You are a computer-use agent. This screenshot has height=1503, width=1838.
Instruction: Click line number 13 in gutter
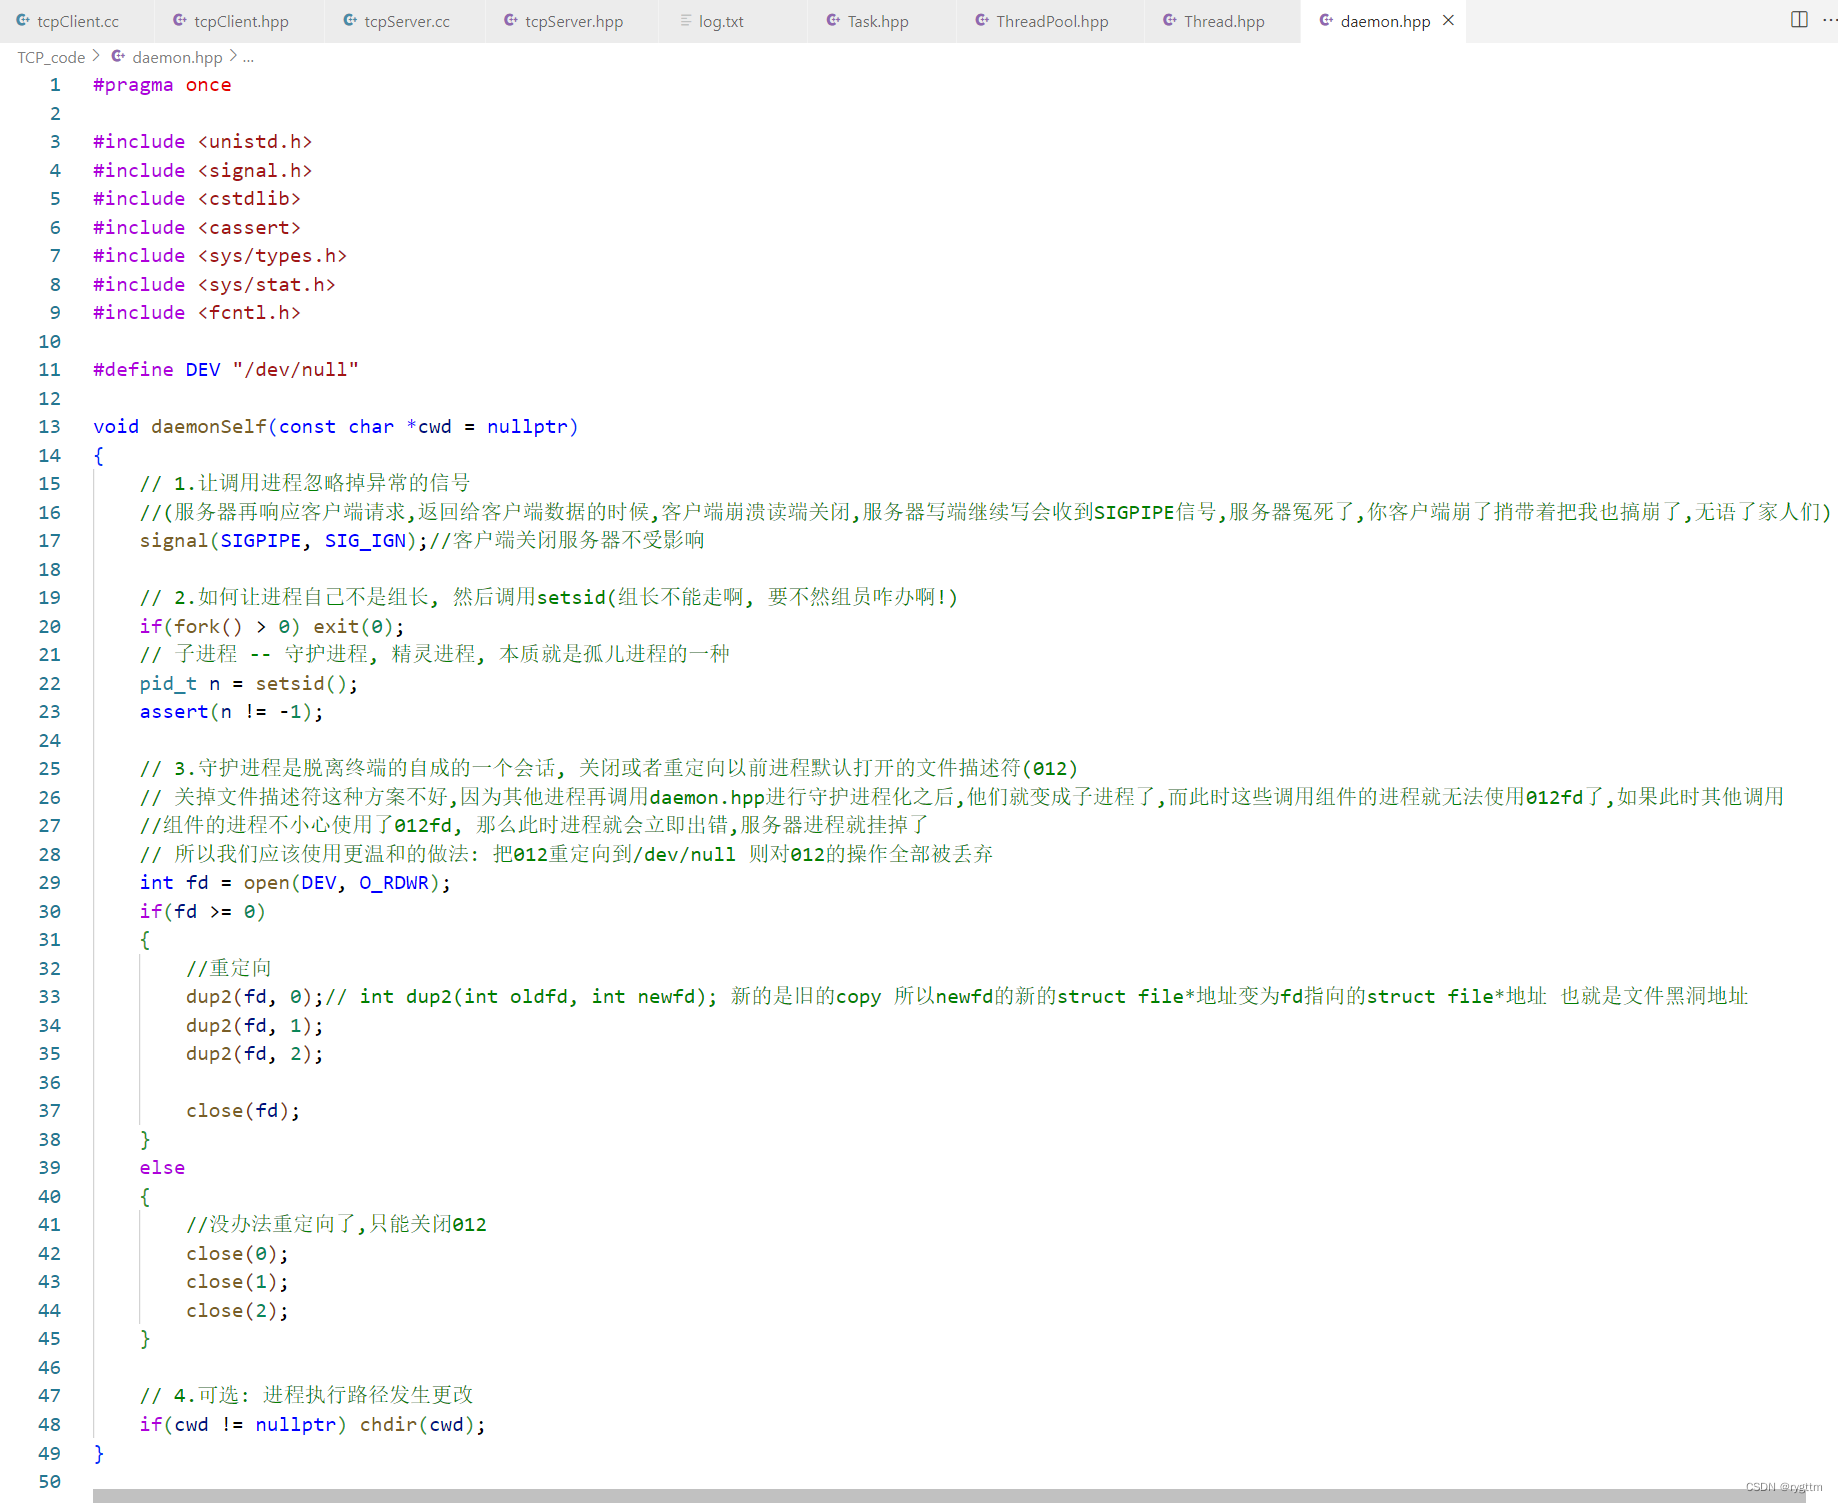[x=50, y=427]
